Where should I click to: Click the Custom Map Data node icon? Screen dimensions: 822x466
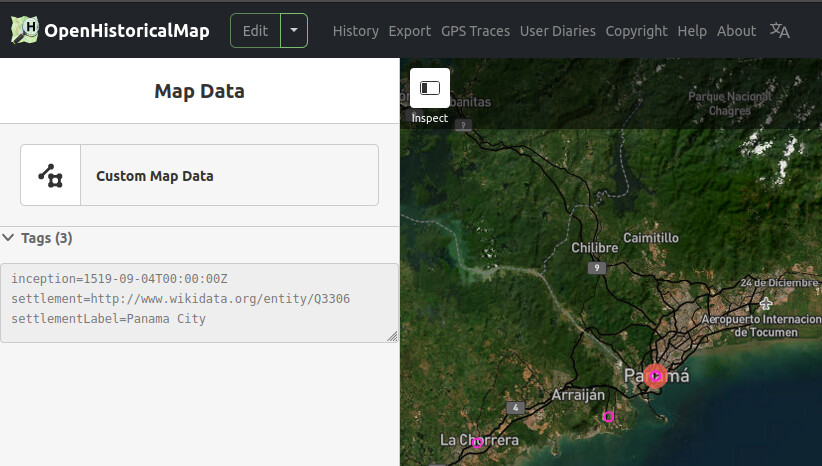click(50, 175)
